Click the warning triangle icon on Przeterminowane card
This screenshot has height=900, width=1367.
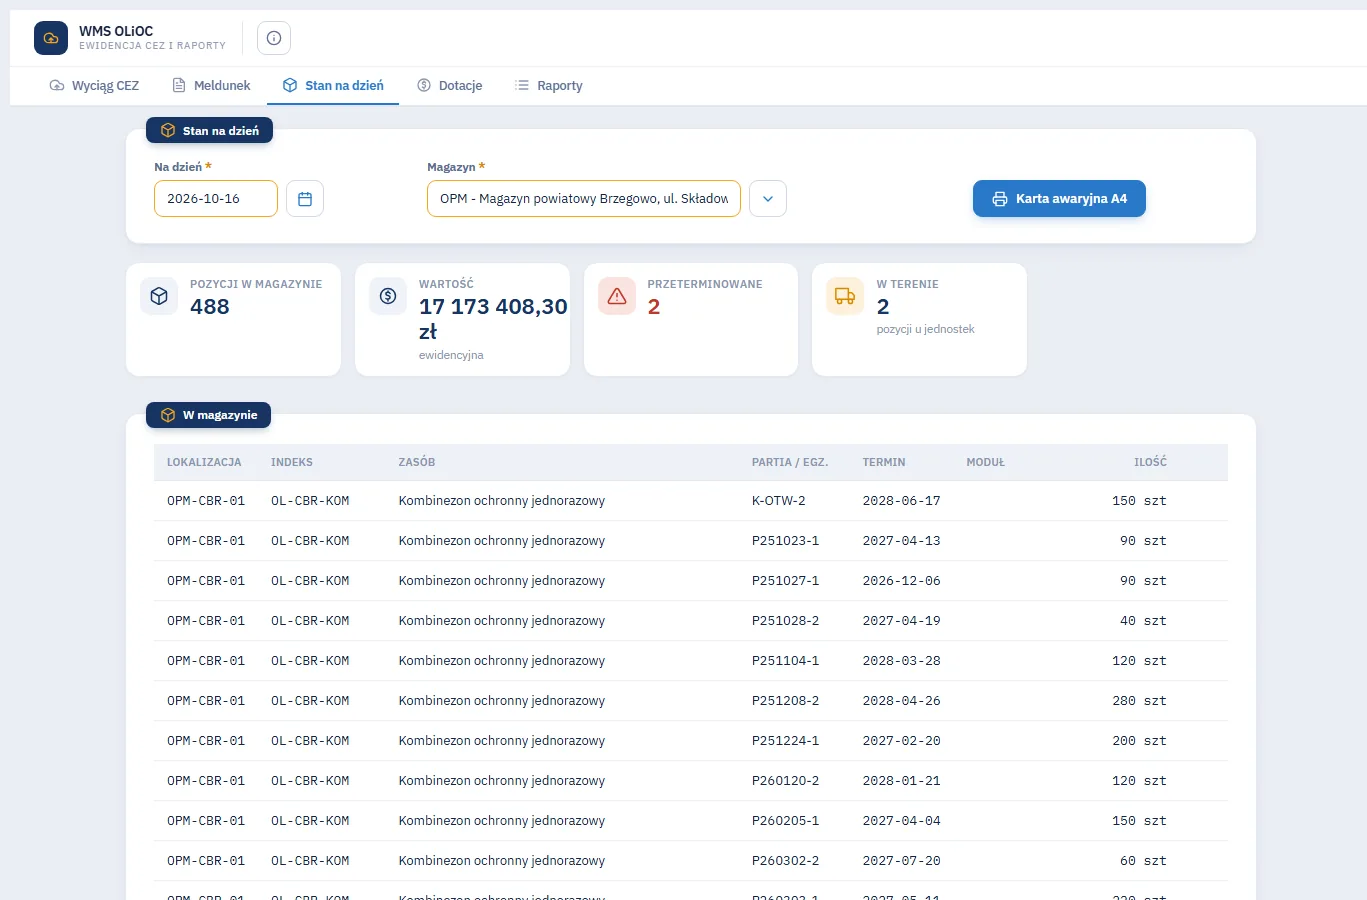click(617, 296)
